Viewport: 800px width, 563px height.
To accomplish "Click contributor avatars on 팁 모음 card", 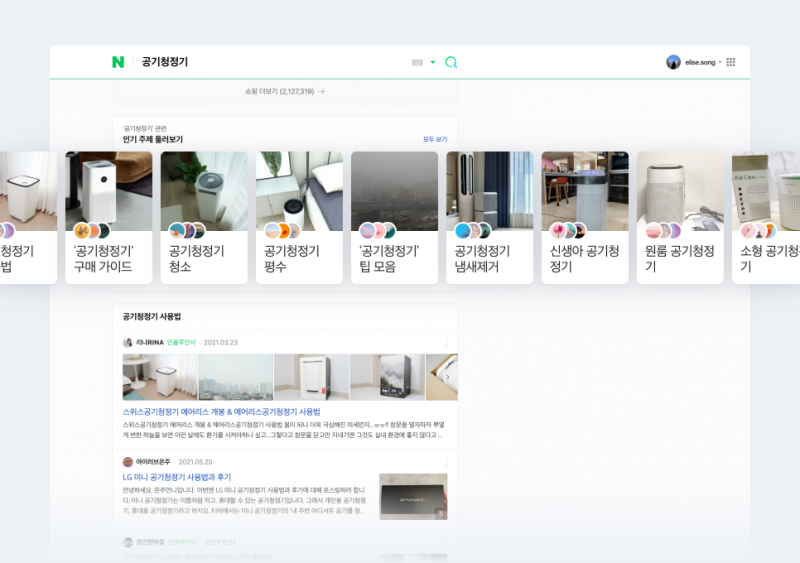I will (378, 231).
